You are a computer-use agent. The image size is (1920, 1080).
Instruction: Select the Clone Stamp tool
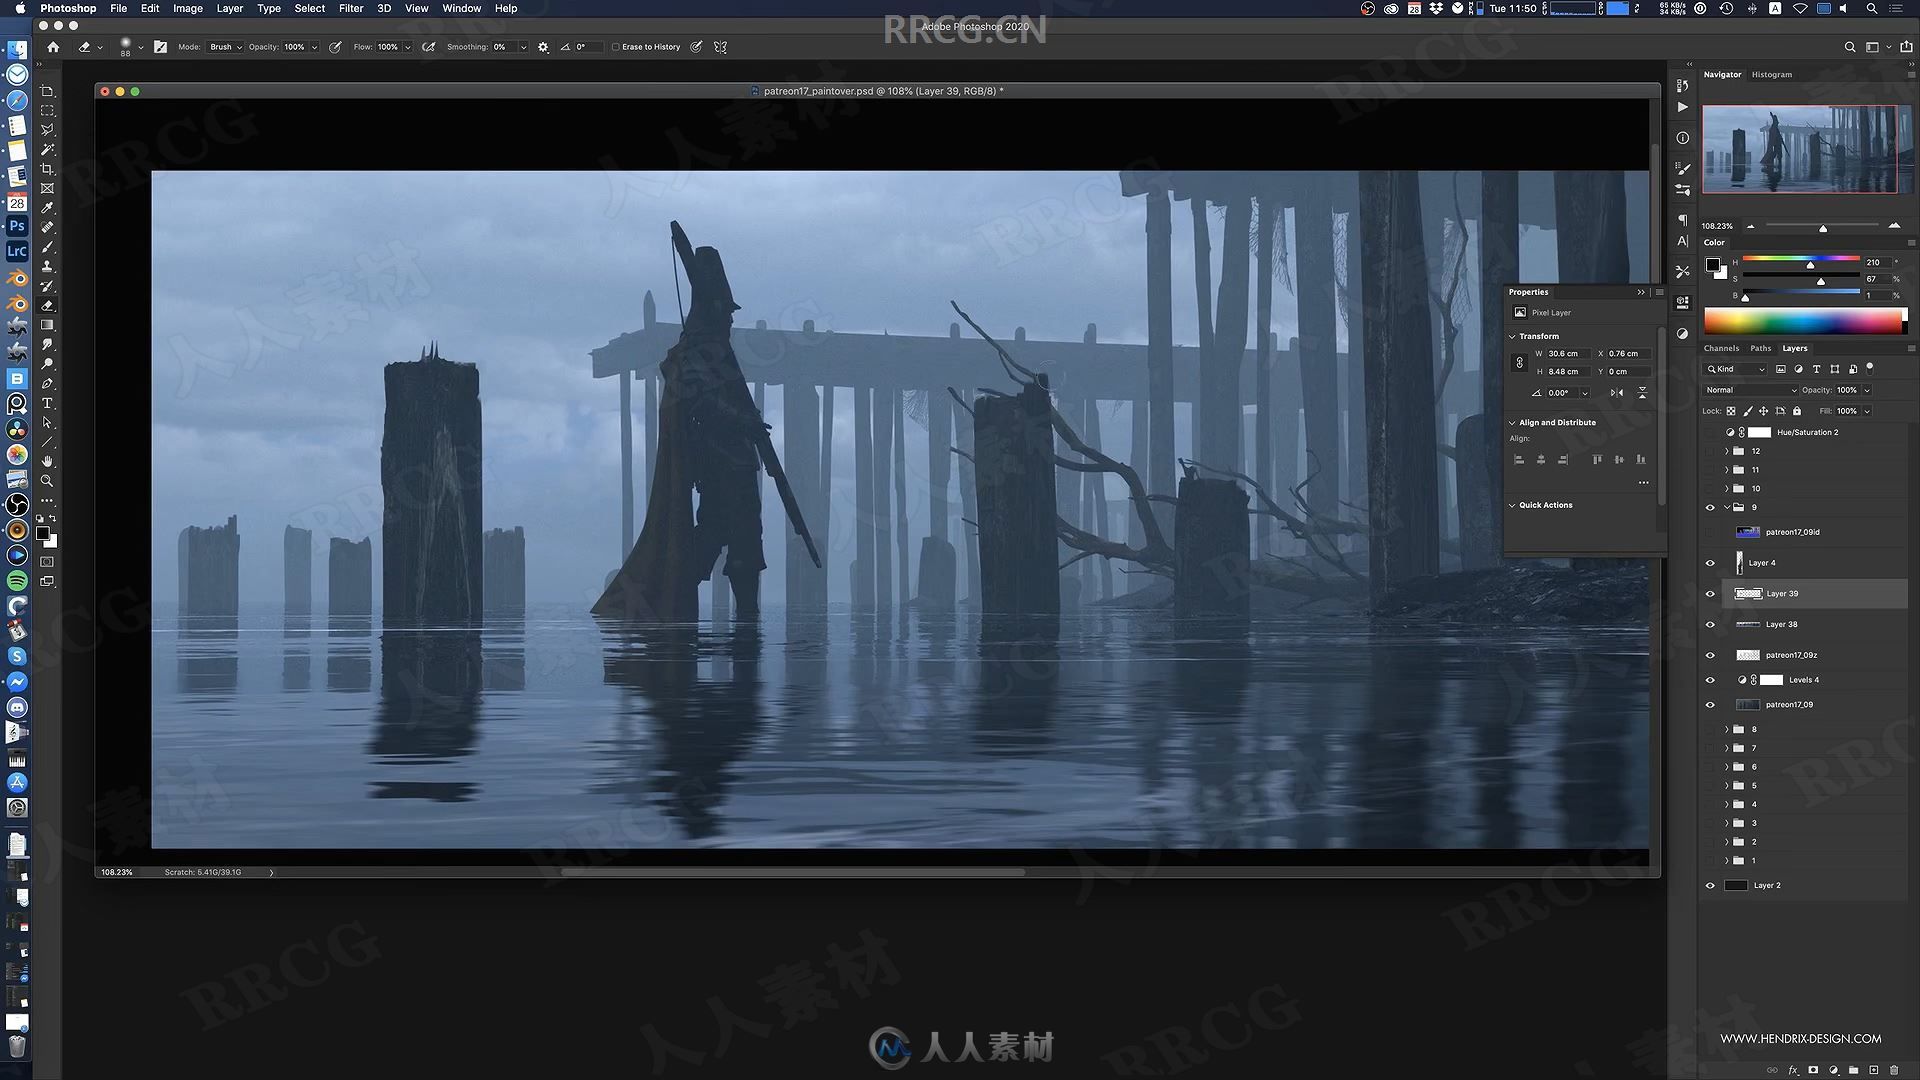(x=47, y=266)
